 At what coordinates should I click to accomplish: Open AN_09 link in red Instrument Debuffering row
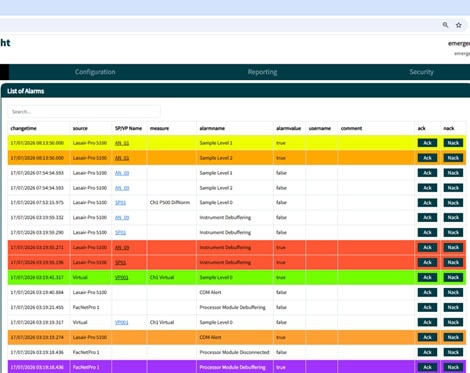click(122, 248)
